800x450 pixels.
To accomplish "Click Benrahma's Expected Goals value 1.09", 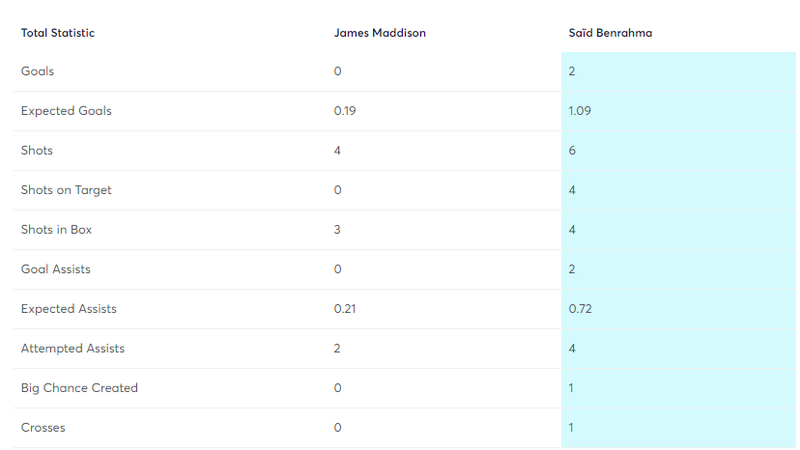I will pos(580,111).
